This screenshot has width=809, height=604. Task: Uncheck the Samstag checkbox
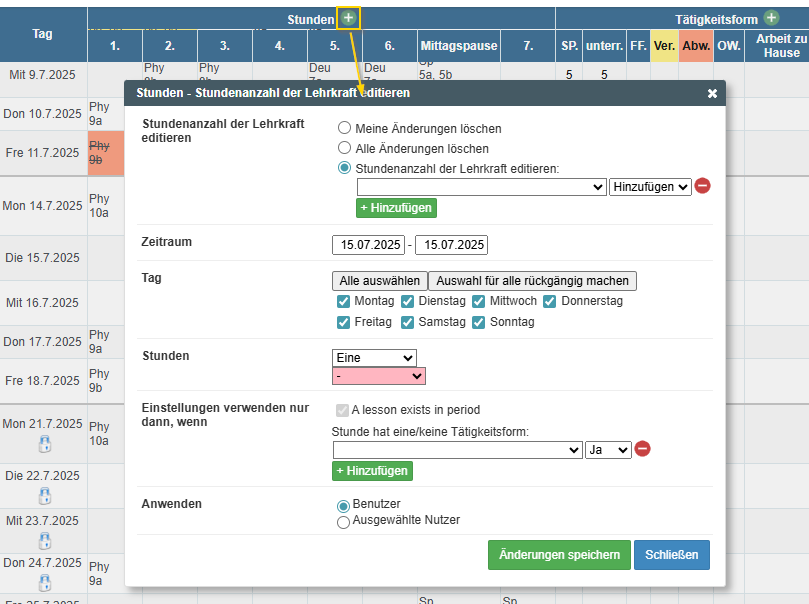pyautogui.click(x=408, y=322)
